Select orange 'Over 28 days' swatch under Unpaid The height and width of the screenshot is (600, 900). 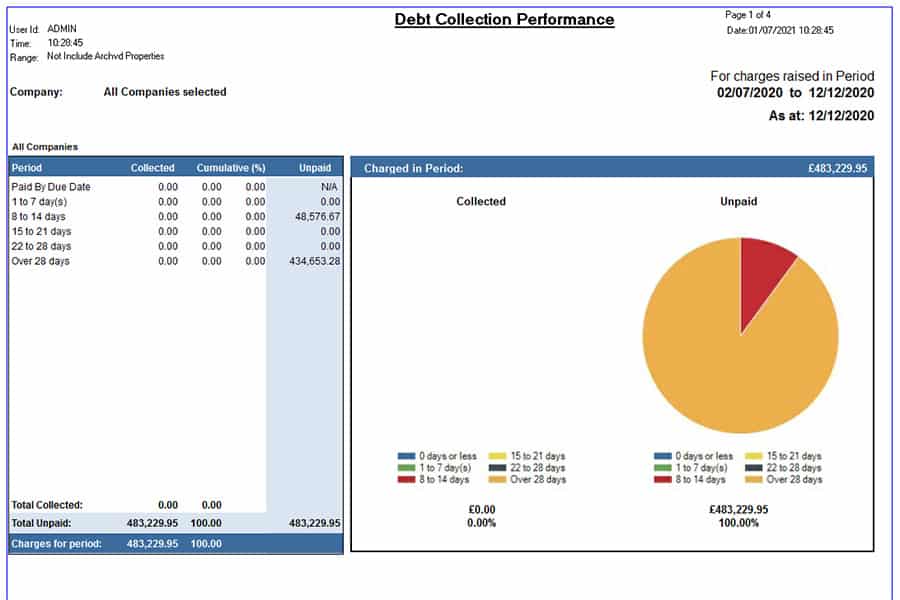click(x=754, y=480)
